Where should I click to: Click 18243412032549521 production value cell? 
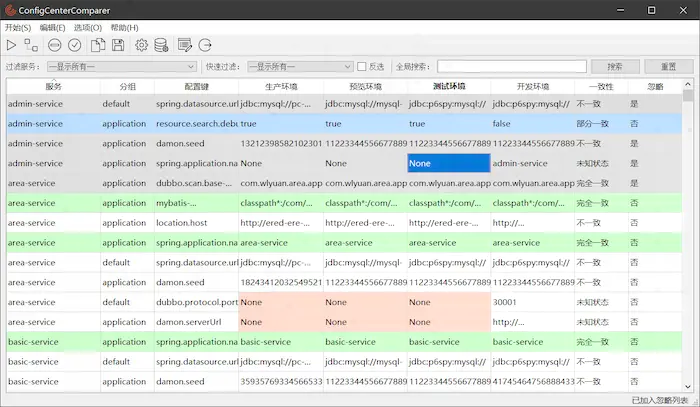point(281,282)
